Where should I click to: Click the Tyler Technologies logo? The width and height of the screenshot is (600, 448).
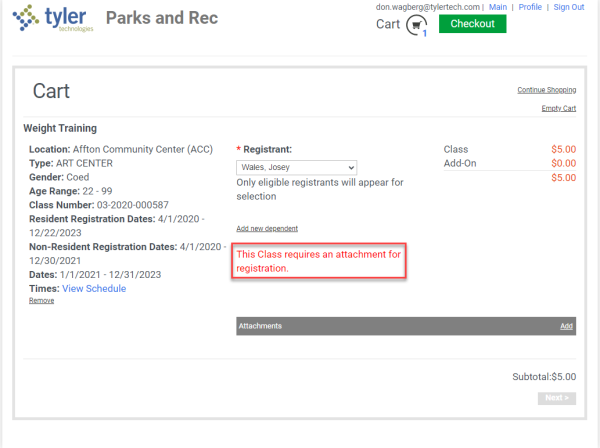point(54,18)
